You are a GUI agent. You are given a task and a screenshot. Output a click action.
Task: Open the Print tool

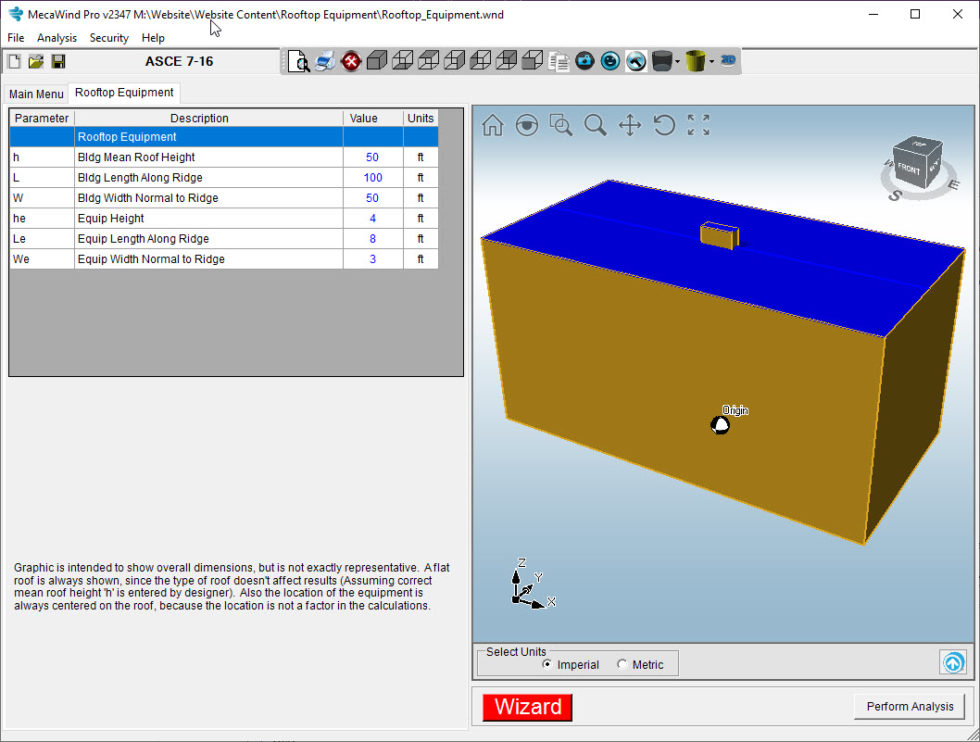click(x=324, y=61)
